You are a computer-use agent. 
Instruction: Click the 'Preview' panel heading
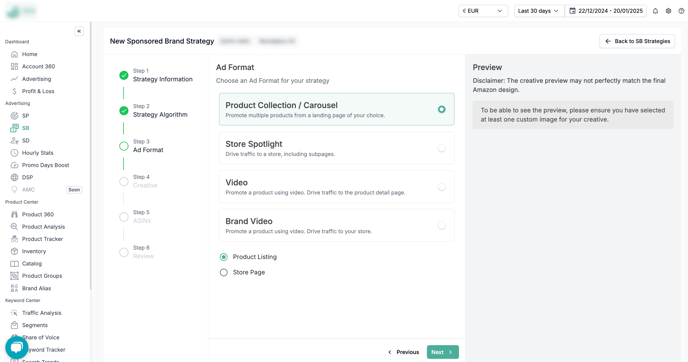(x=487, y=68)
